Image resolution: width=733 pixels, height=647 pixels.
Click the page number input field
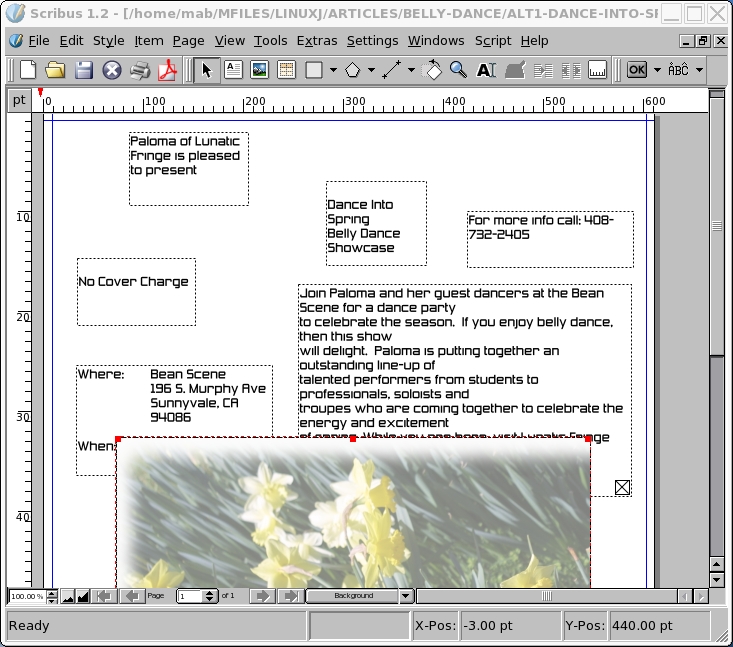(x=189, y=596)
